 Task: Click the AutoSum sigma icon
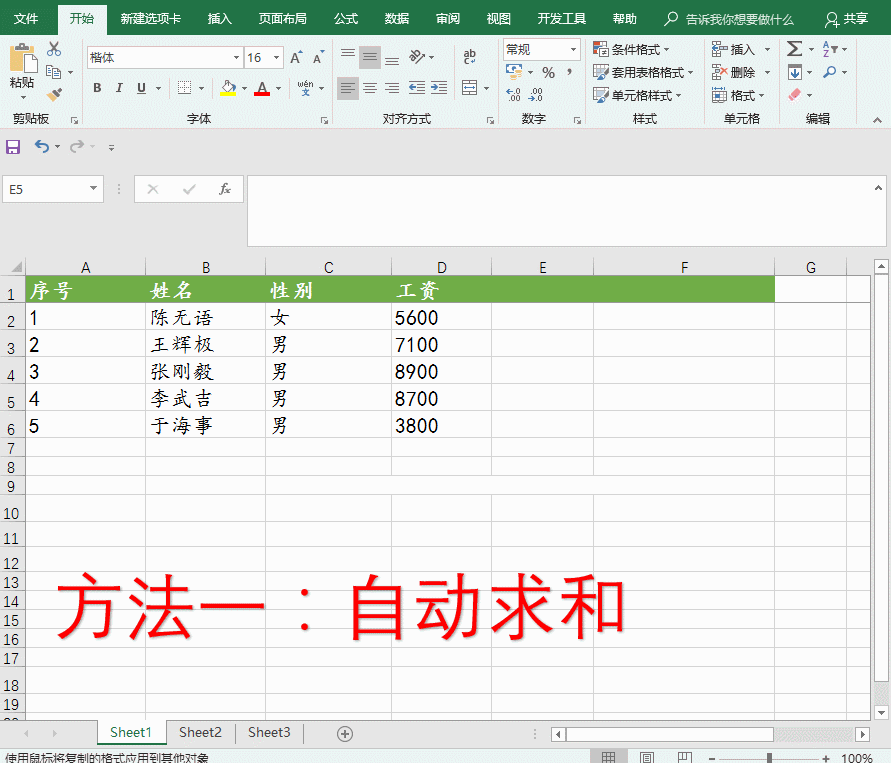point(794,49)
